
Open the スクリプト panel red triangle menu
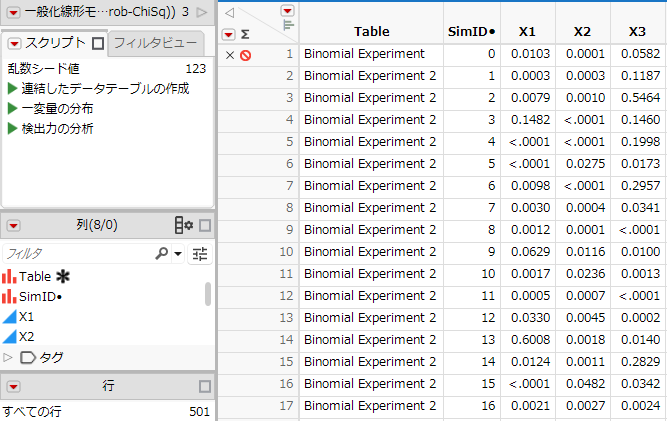(x=14, y=43)
